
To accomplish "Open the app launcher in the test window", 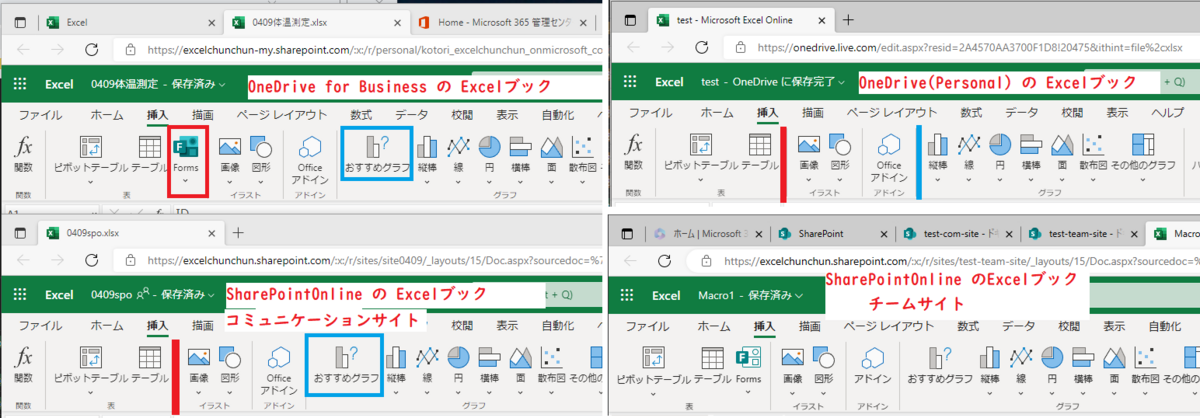I will click(632, 82).
